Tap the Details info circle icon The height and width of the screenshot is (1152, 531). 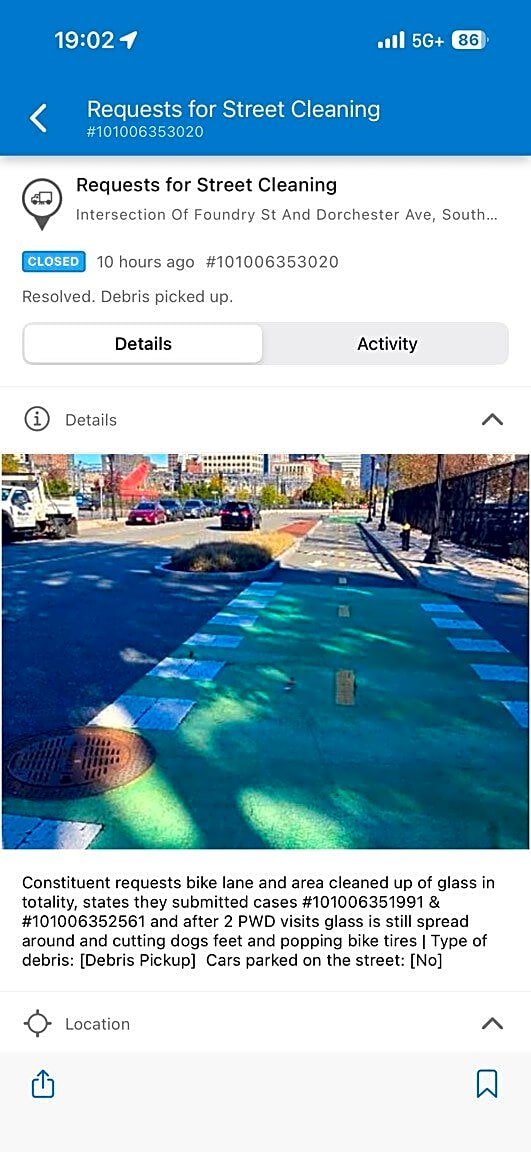(37, 420)
